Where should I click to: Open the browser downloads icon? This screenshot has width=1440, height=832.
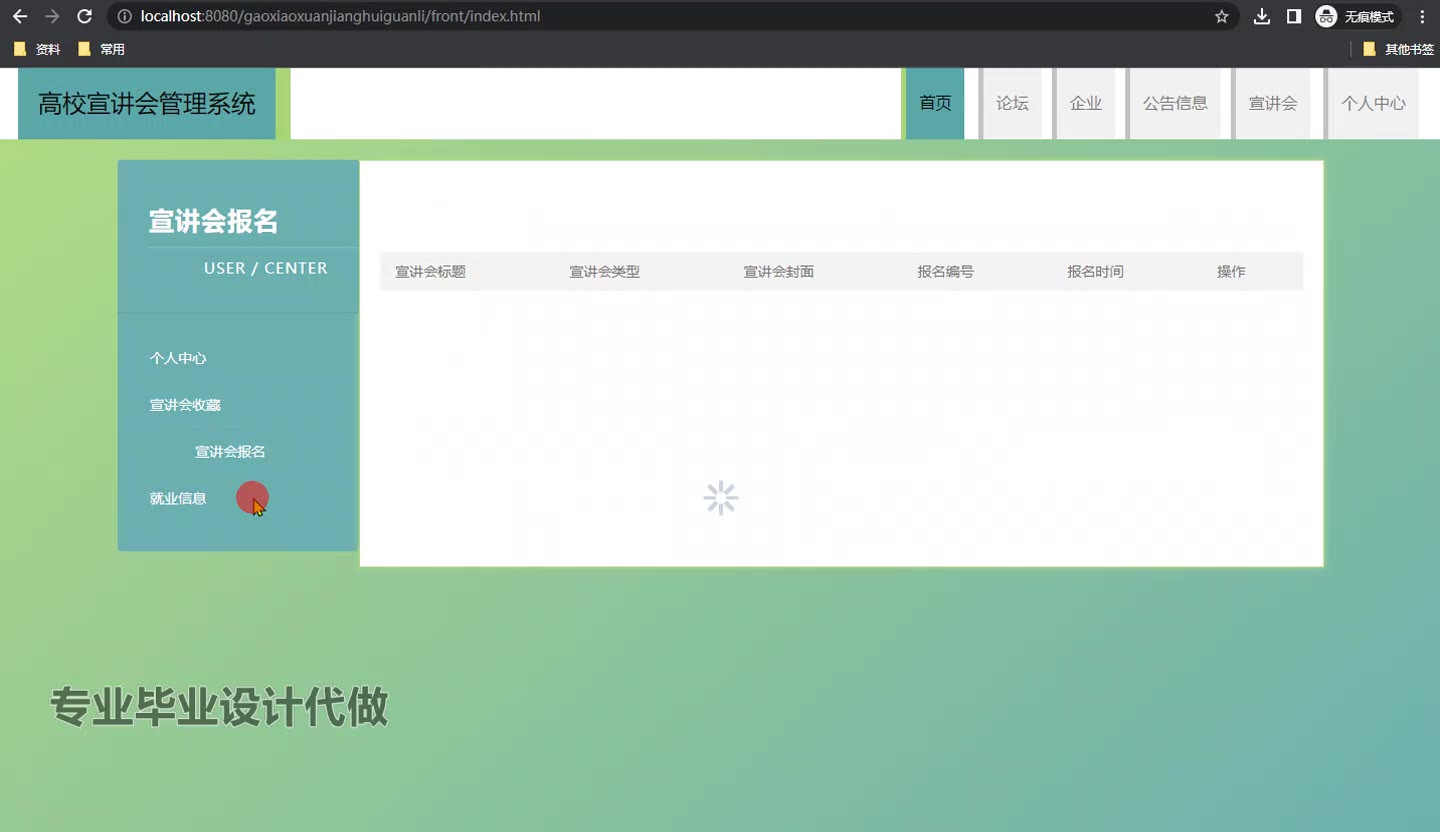[1262, 17]
